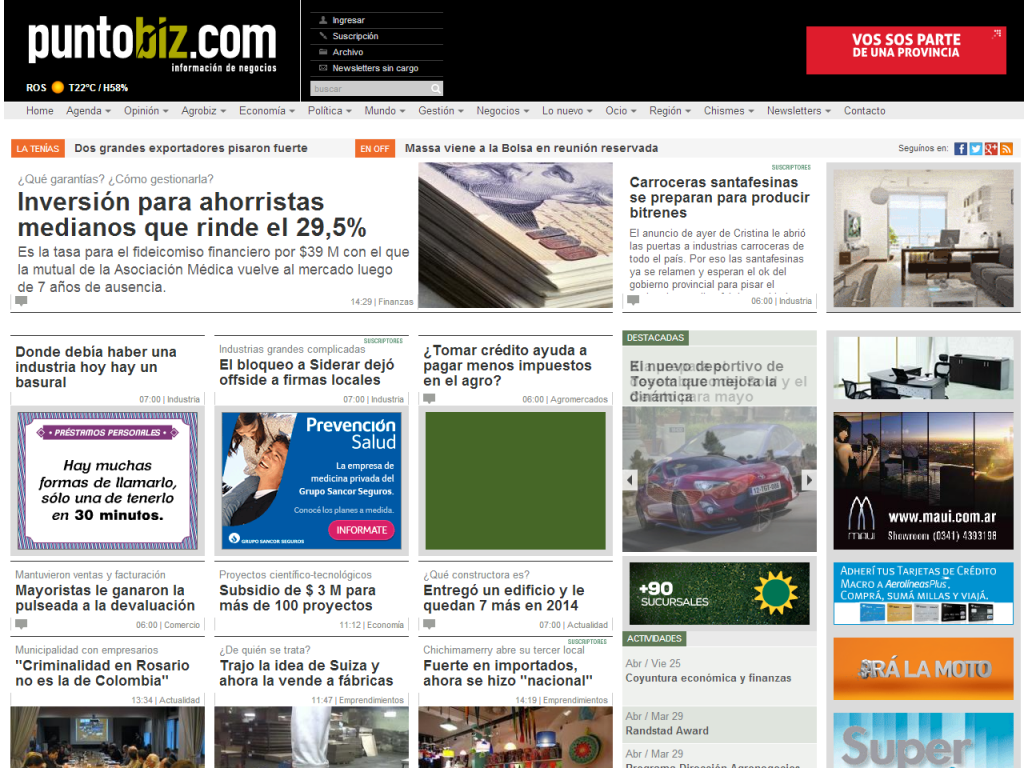This screenshot has width=1024, height=768.
Task: Open the RSS feed icon
Action: pos(1006,149)
